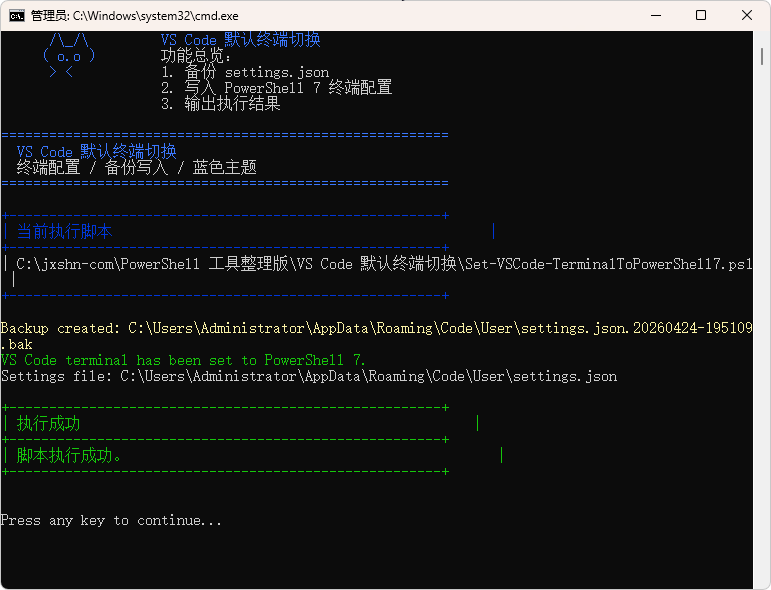Click the green '执行成功' box label
Image resolution: width=771 pixels, height=590 pixels.
(48, 424)
